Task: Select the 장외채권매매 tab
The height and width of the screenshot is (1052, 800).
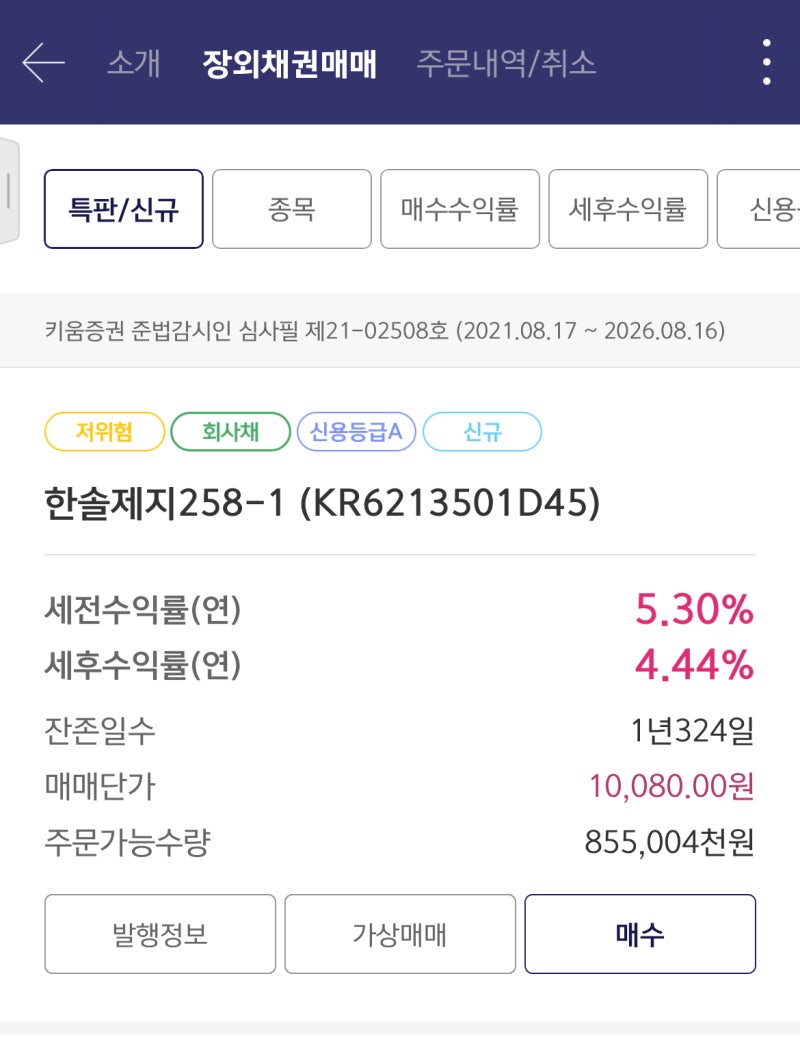Action: coord(289,64)
